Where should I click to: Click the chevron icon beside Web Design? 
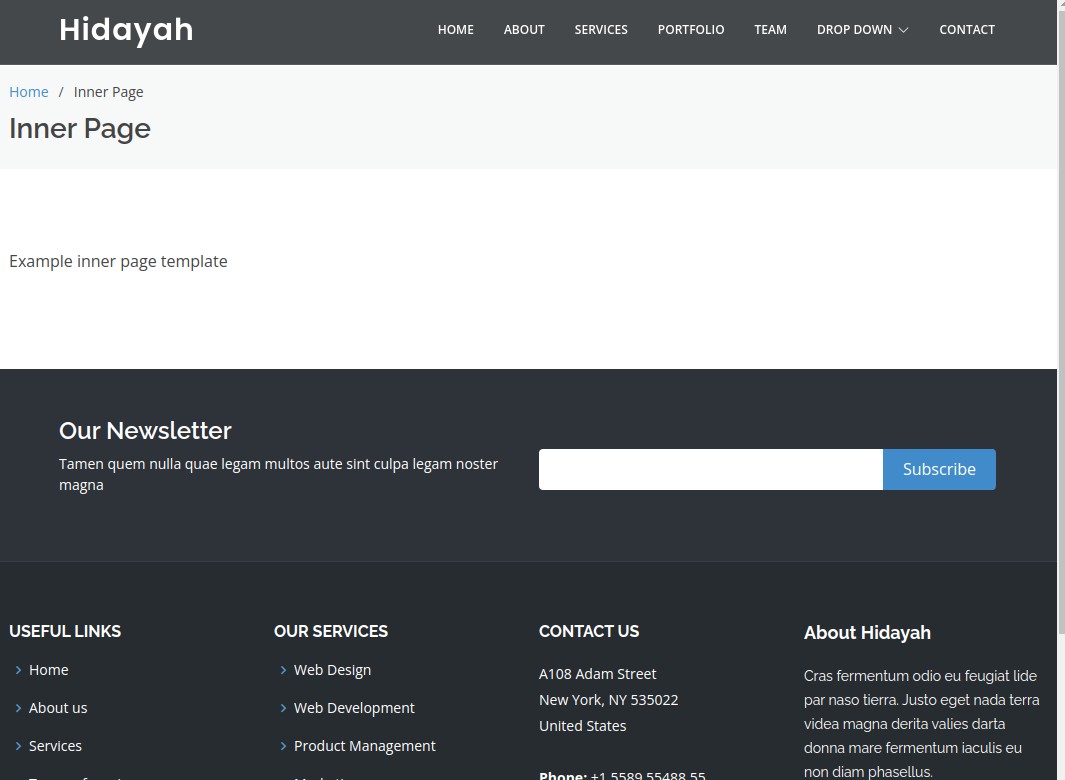283,670
